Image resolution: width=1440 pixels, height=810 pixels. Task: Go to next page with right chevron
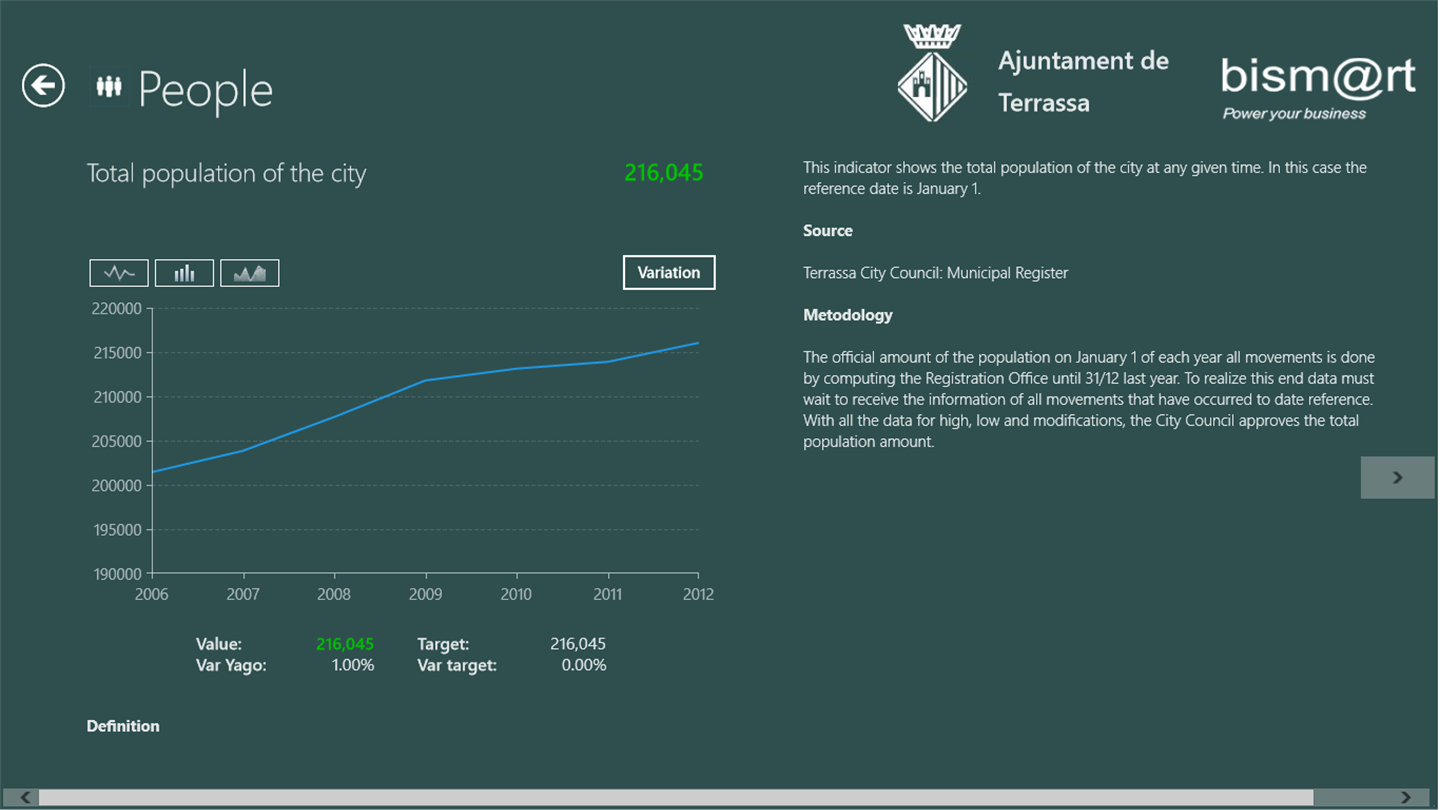click(1398, 477)
